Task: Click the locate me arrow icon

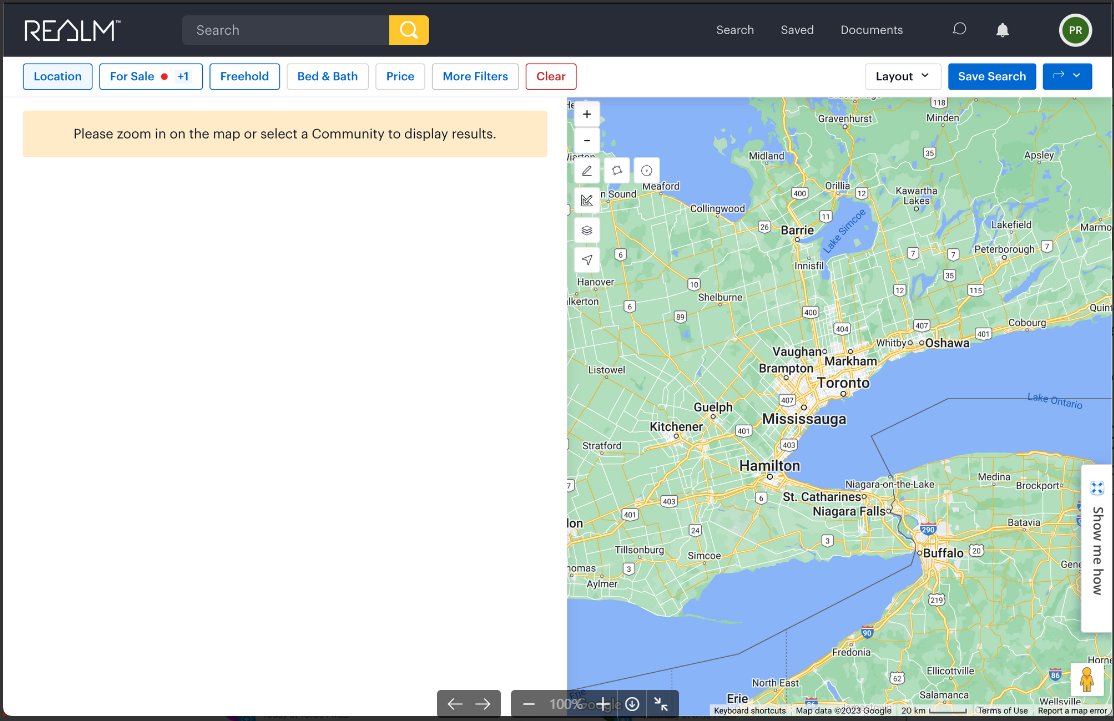Action: (587, 260)
